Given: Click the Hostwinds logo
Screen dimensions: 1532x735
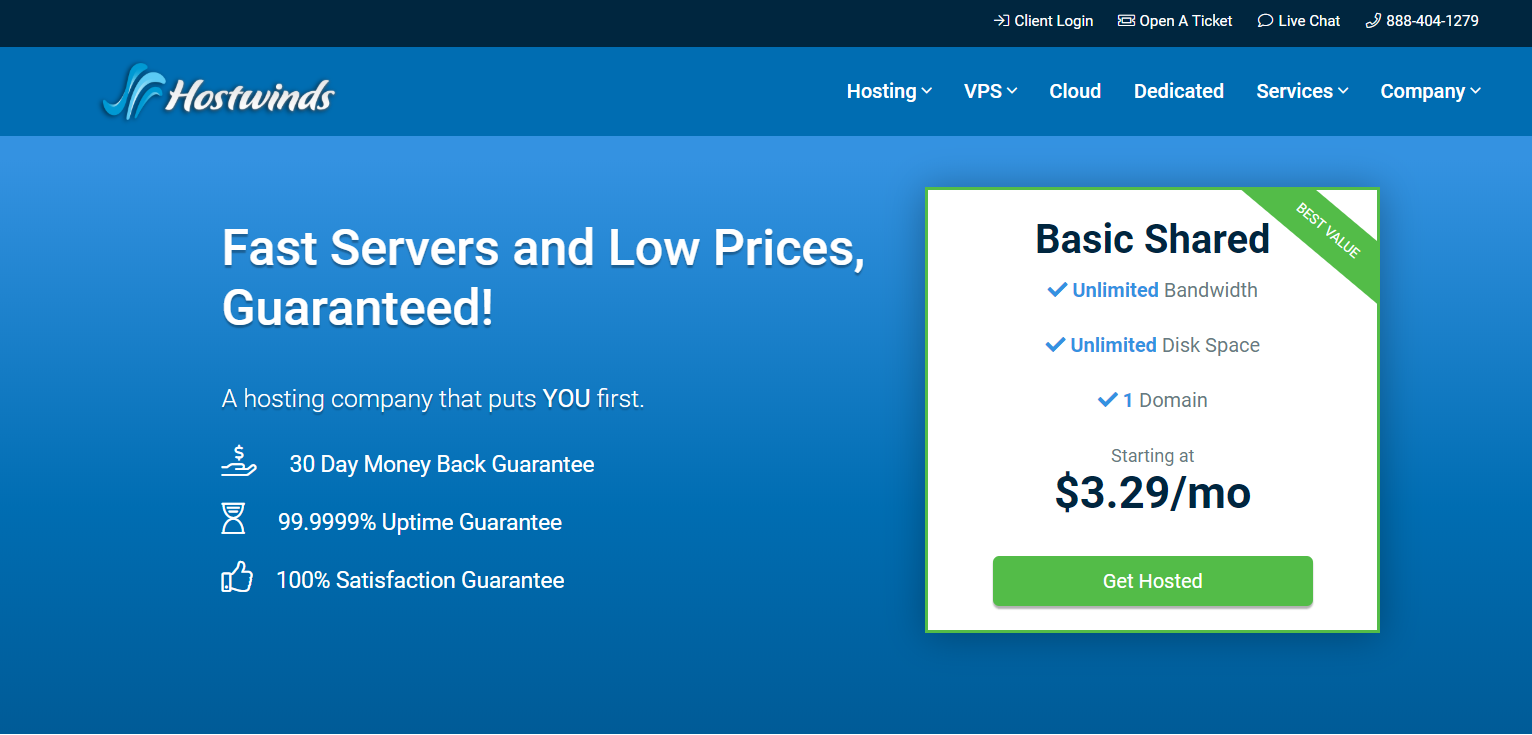Looking at the screenshot, I should tap(218, 92).
